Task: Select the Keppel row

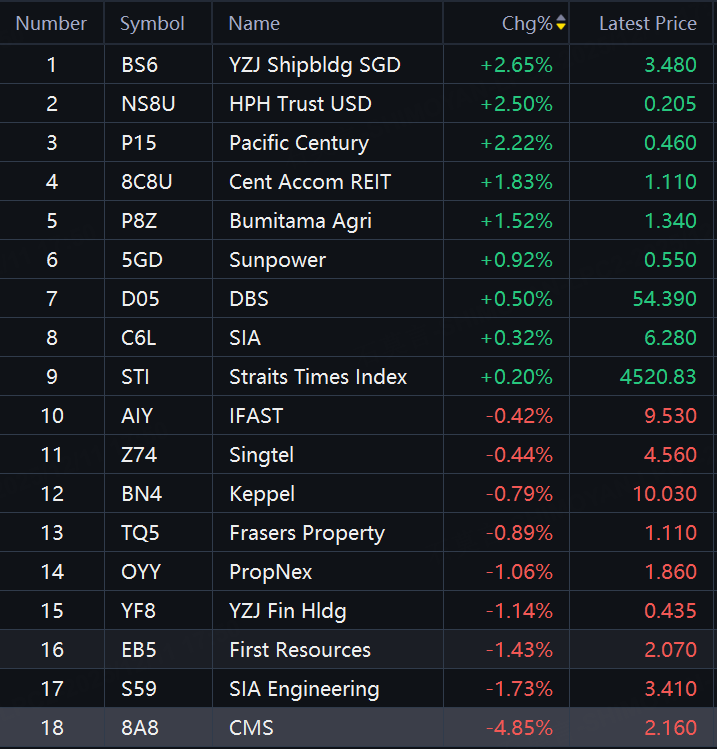Action: tap(261, 494)
